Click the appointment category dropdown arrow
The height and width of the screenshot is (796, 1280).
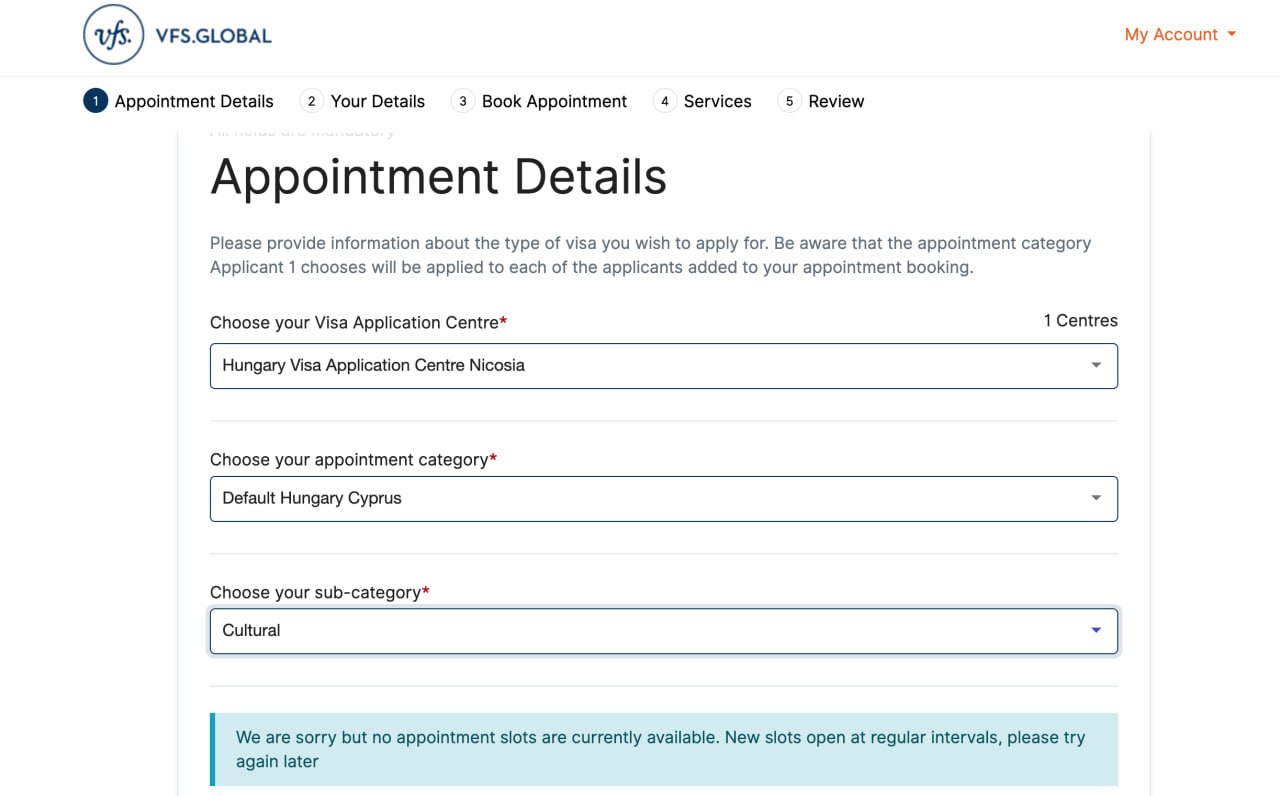[x=1096, y=499]
